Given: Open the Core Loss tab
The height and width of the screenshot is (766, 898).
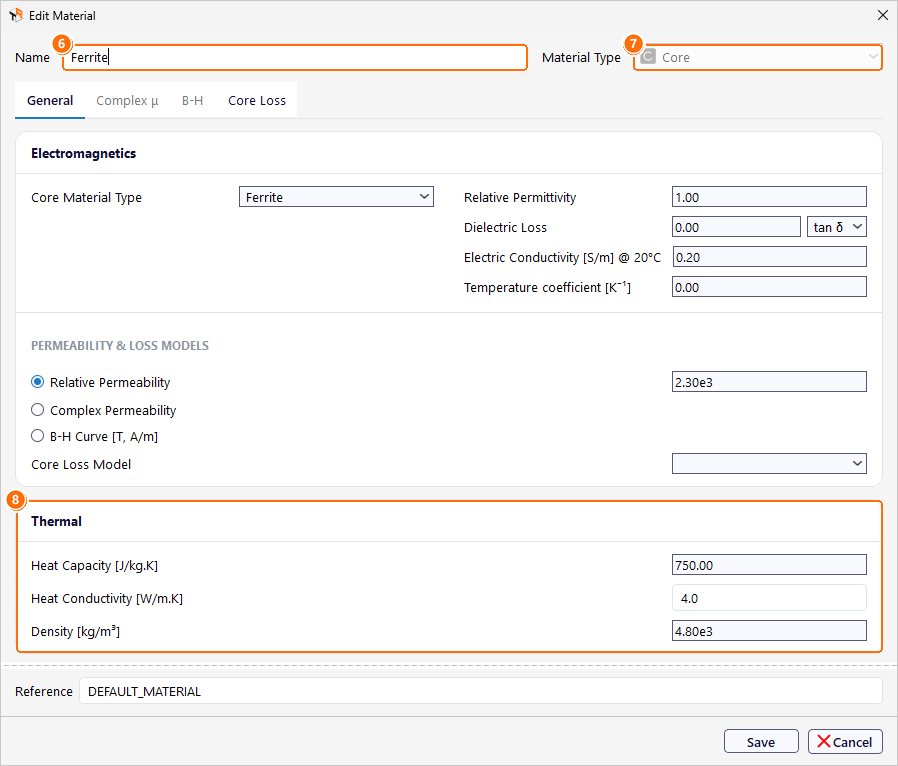Looking at the screenshot, I should [x=257, y=101].
